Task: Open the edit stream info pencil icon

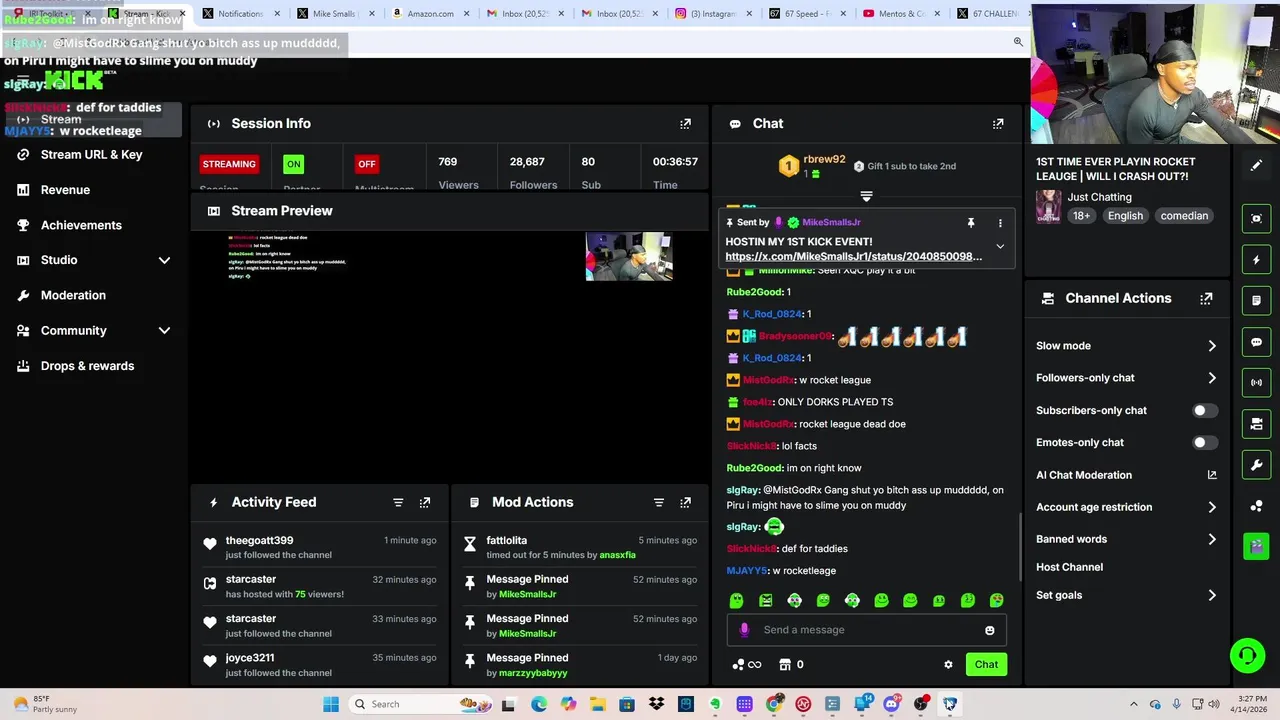Action: (1256, 166)
